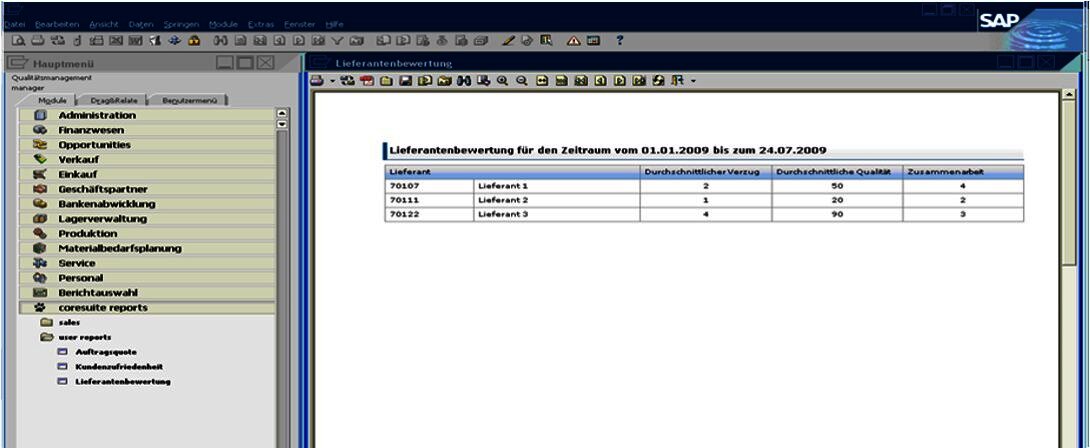
Task: Expand the Produktion module
Action: point(147,234)
